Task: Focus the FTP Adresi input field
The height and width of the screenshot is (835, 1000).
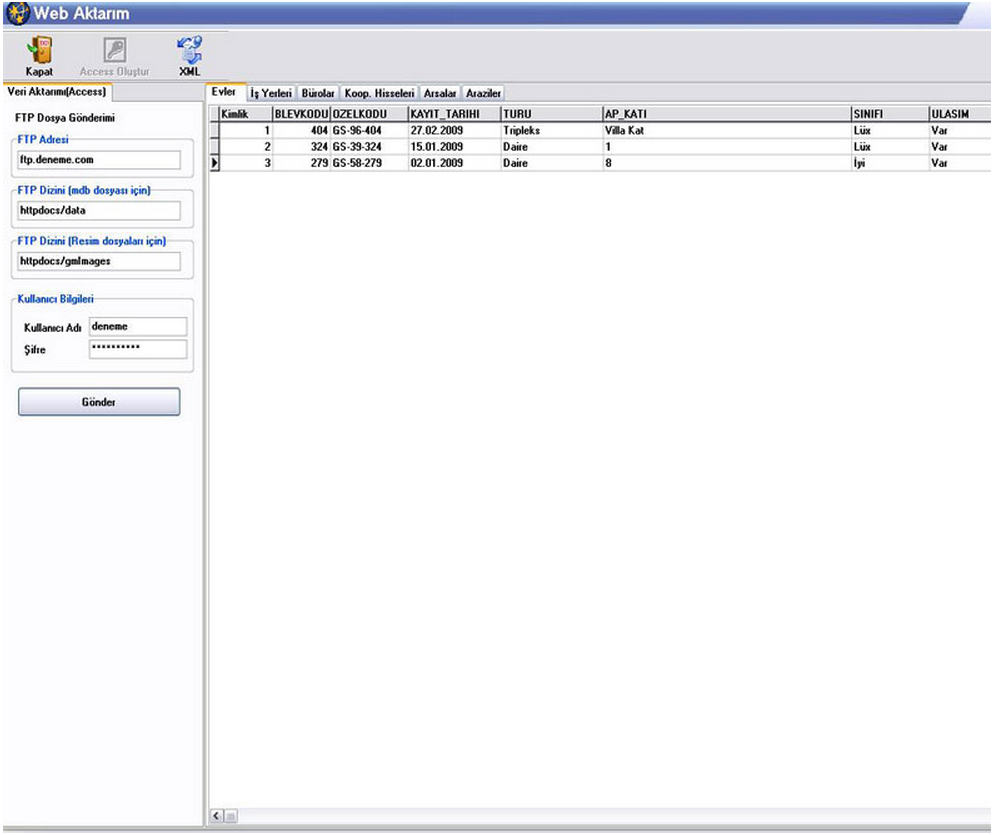Action: point(99,159)
